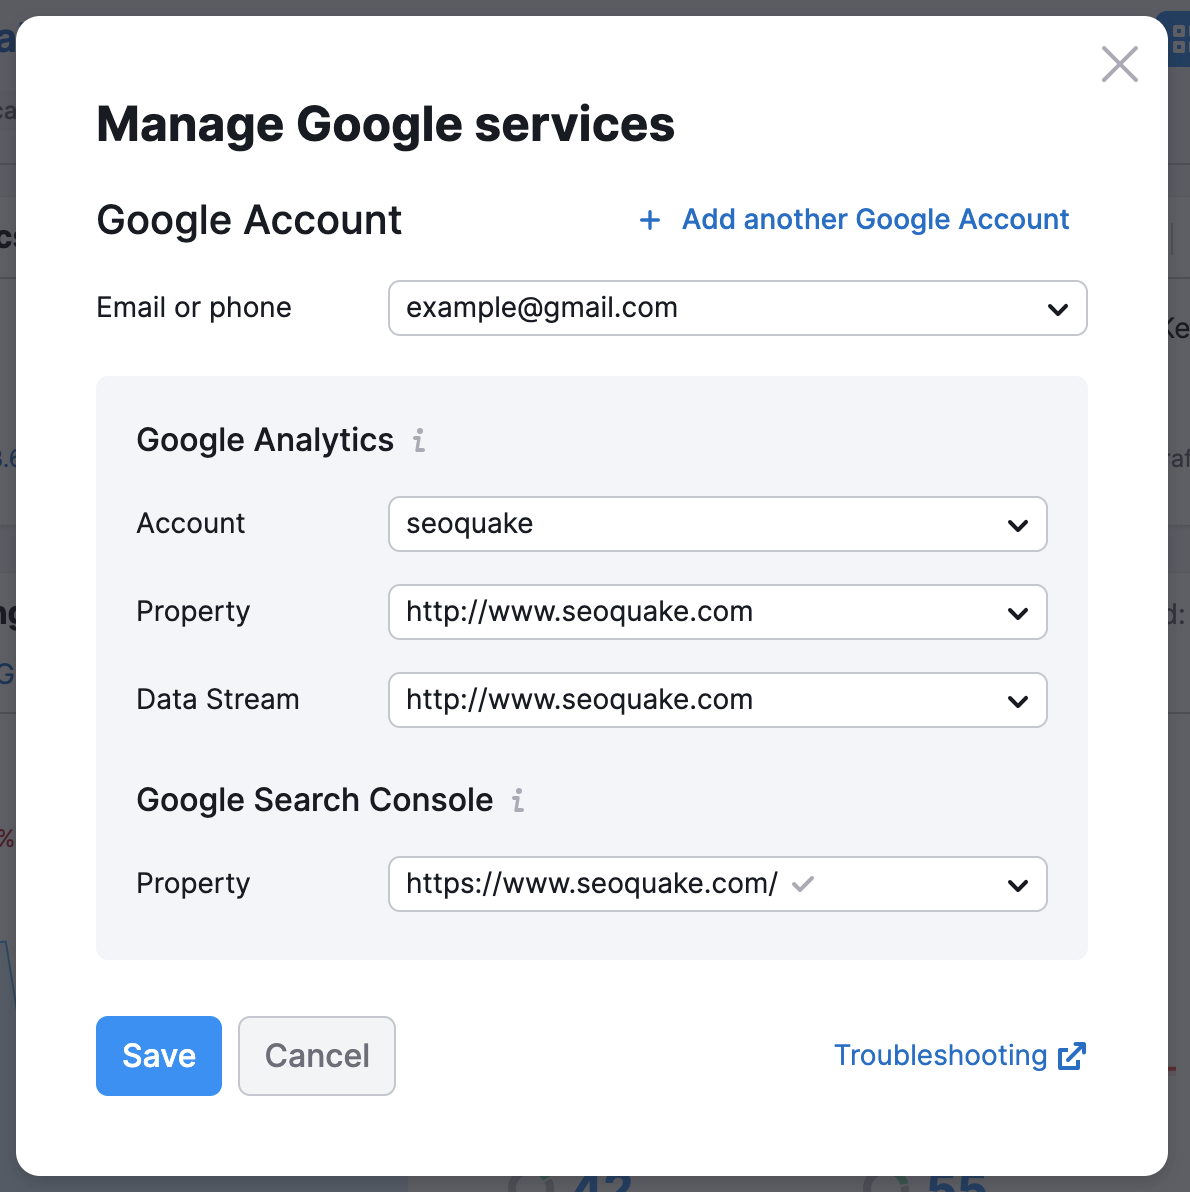Click the chevron on the Email or phone selector
The image size is (1190, 1192).
pos(1058,308)
